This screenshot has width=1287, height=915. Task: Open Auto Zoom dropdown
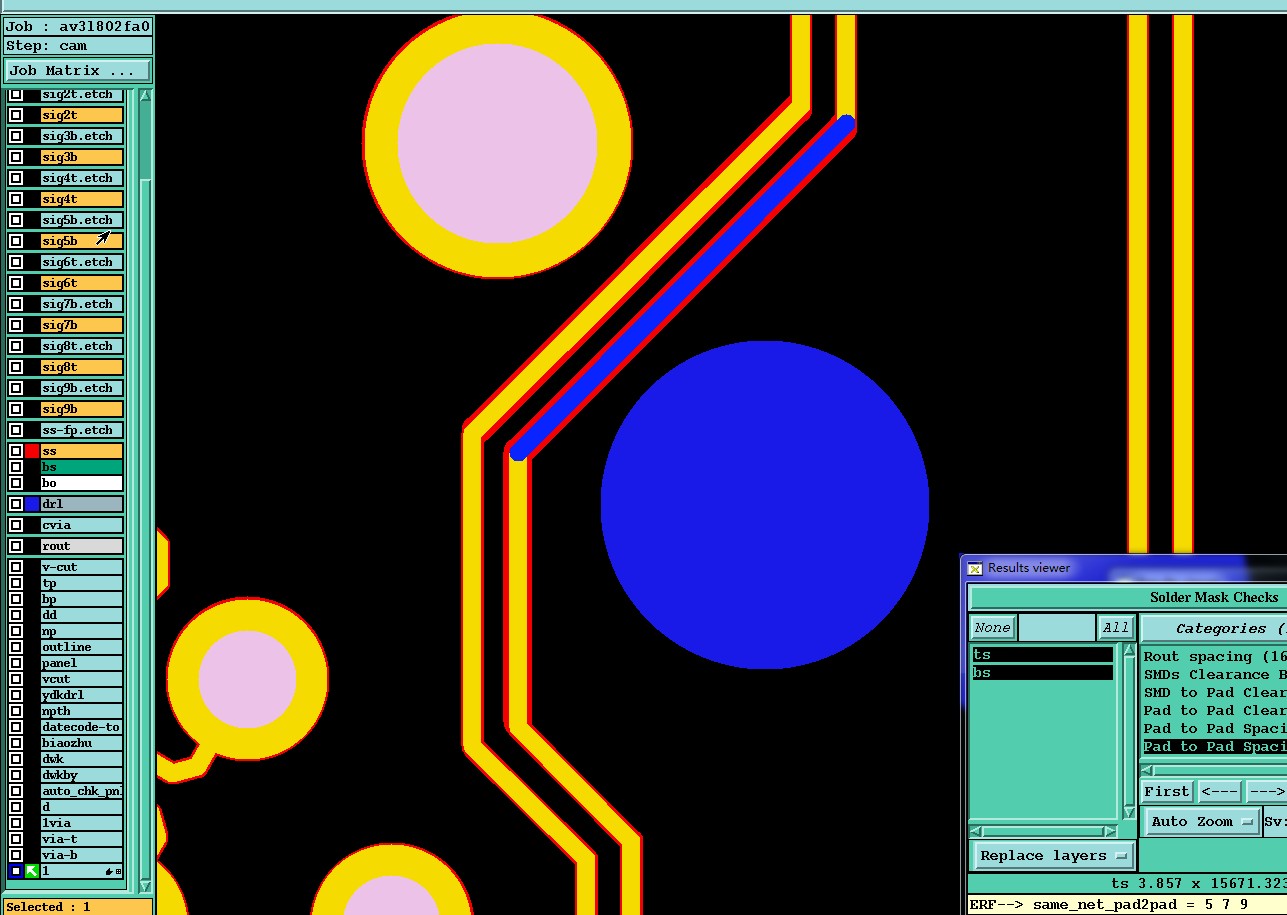point(1201,822)
